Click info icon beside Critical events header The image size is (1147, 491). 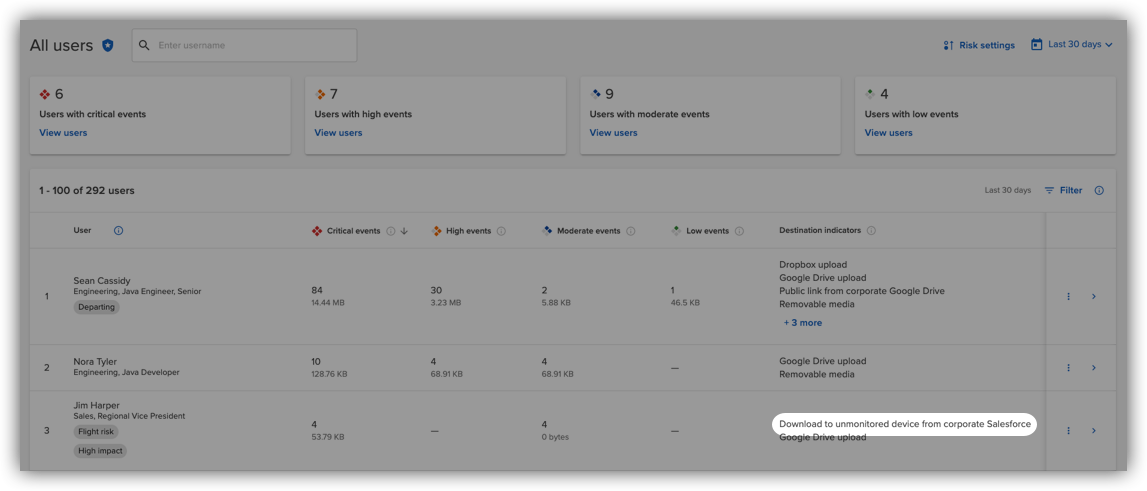point(391,231)
